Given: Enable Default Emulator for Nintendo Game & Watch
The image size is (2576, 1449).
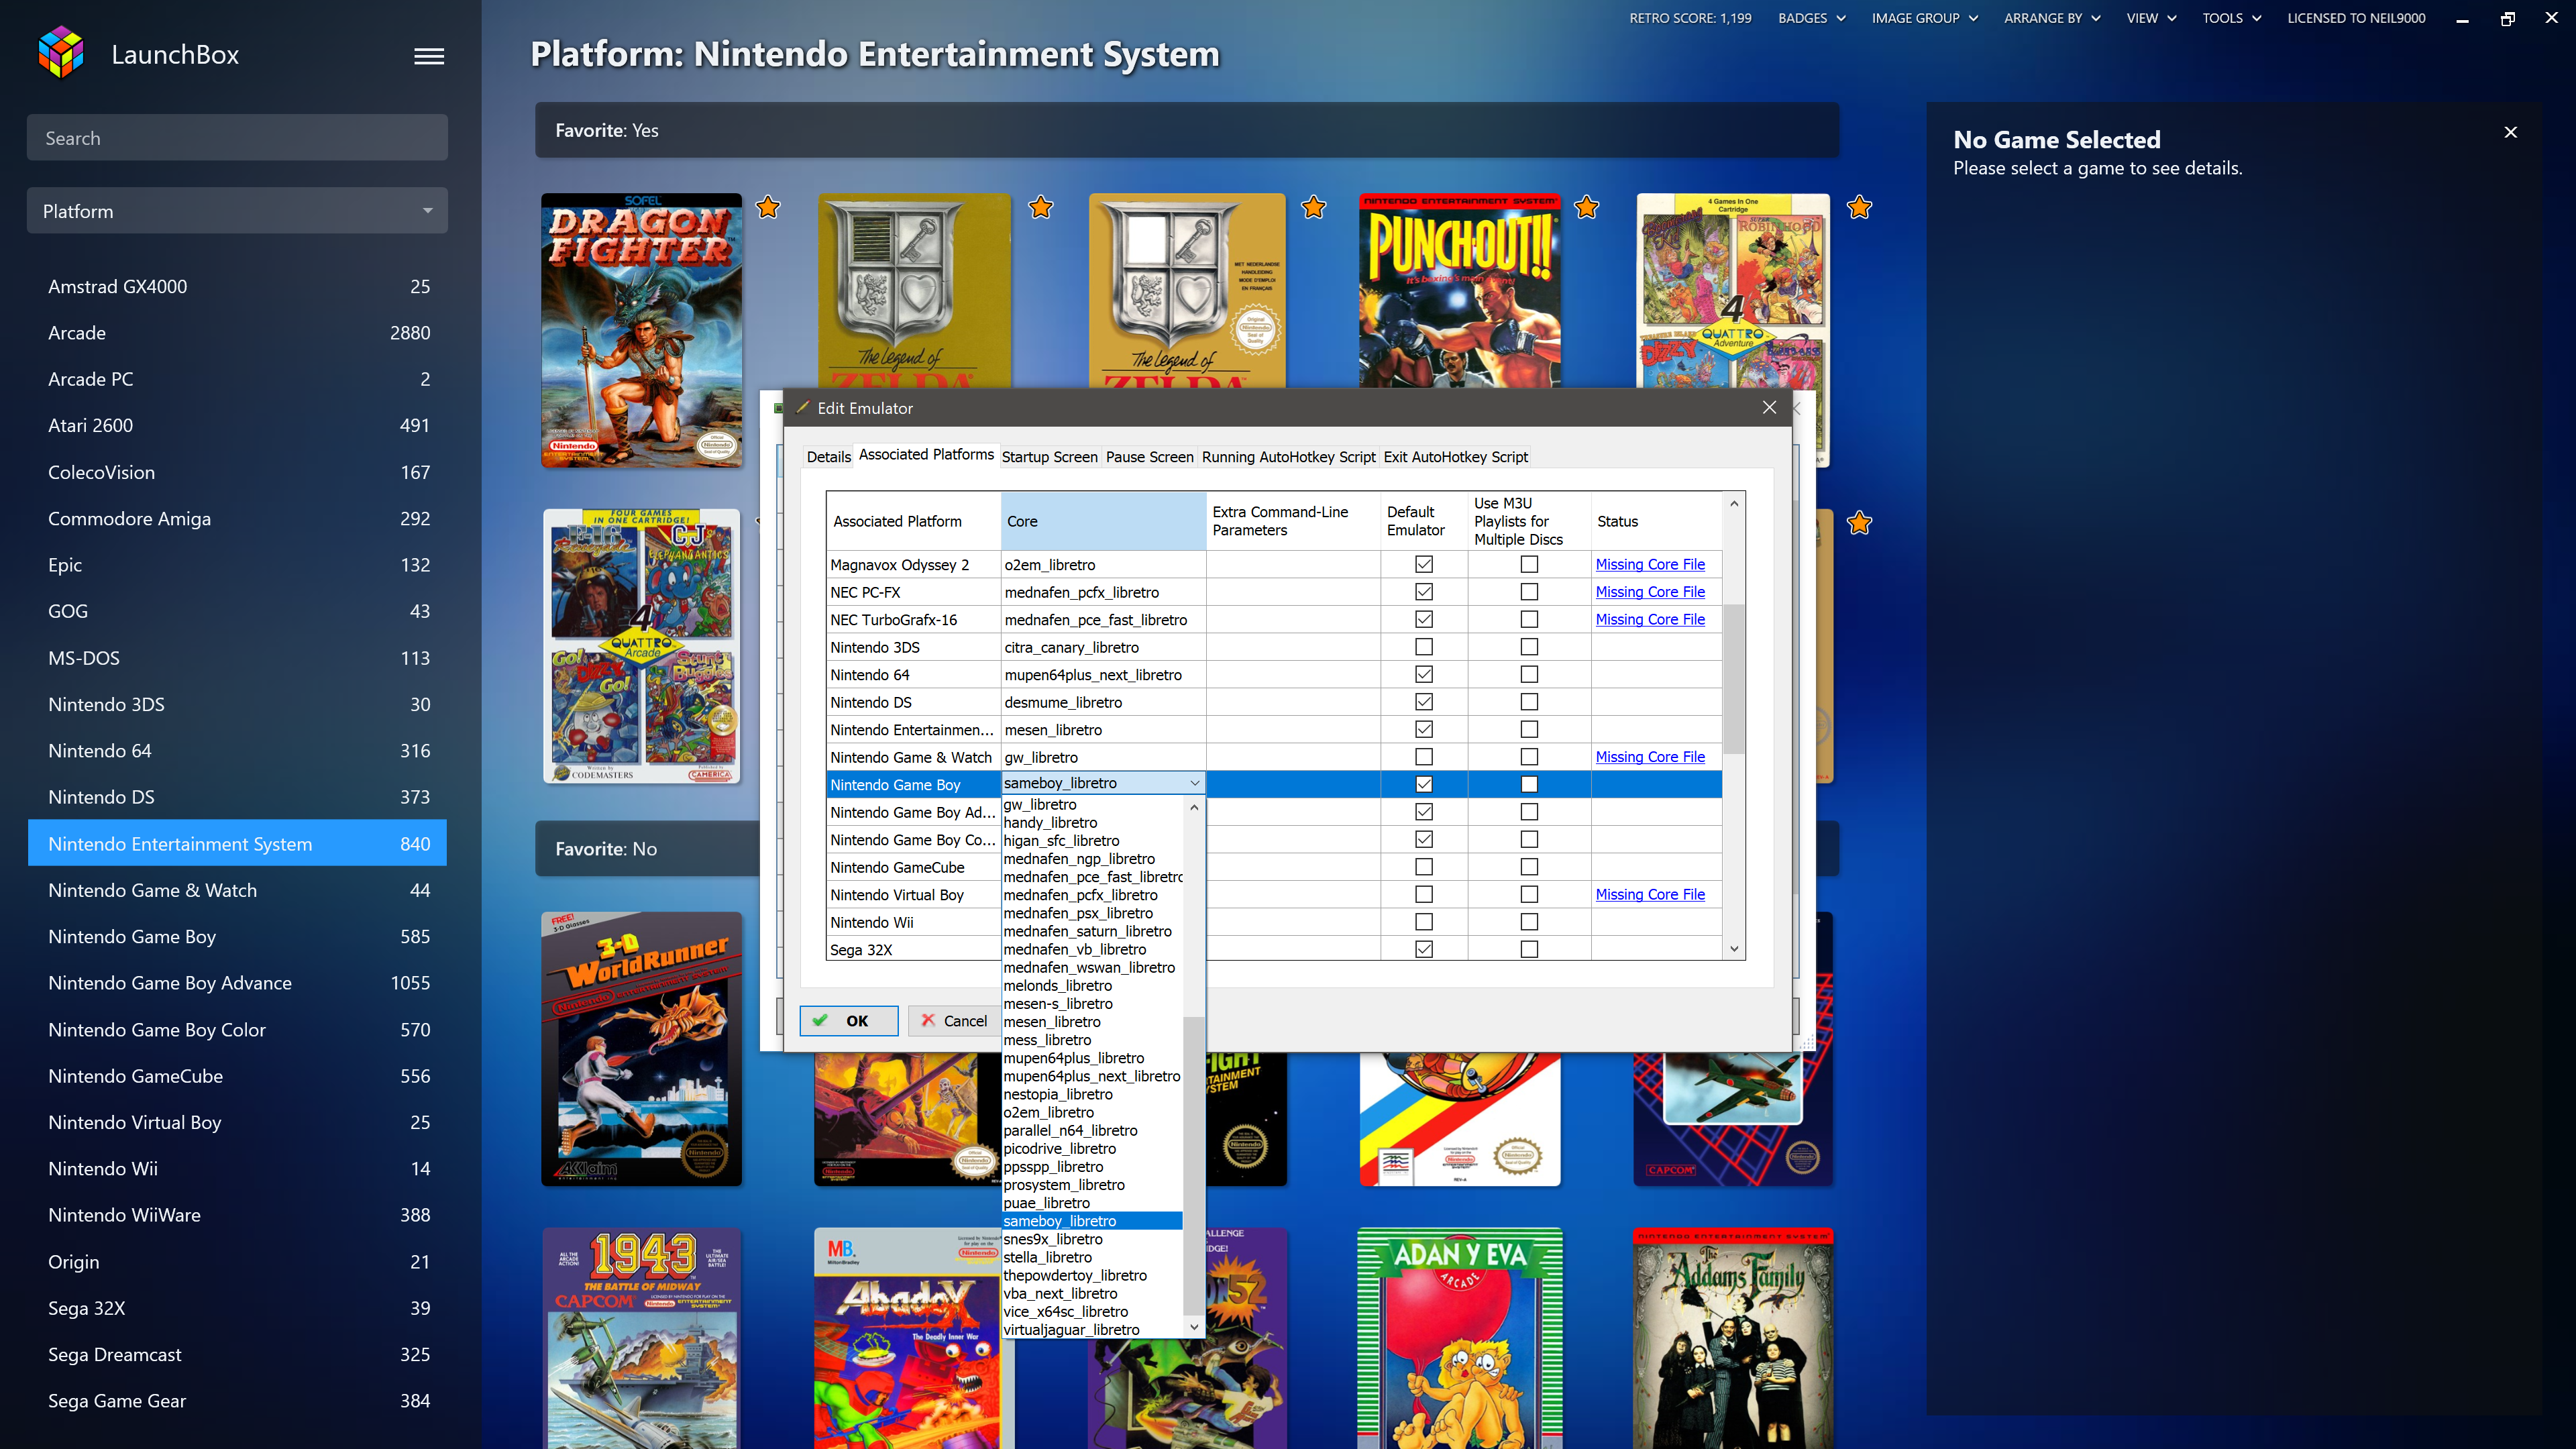Looking at the screenshot, I should [1424, 757].
